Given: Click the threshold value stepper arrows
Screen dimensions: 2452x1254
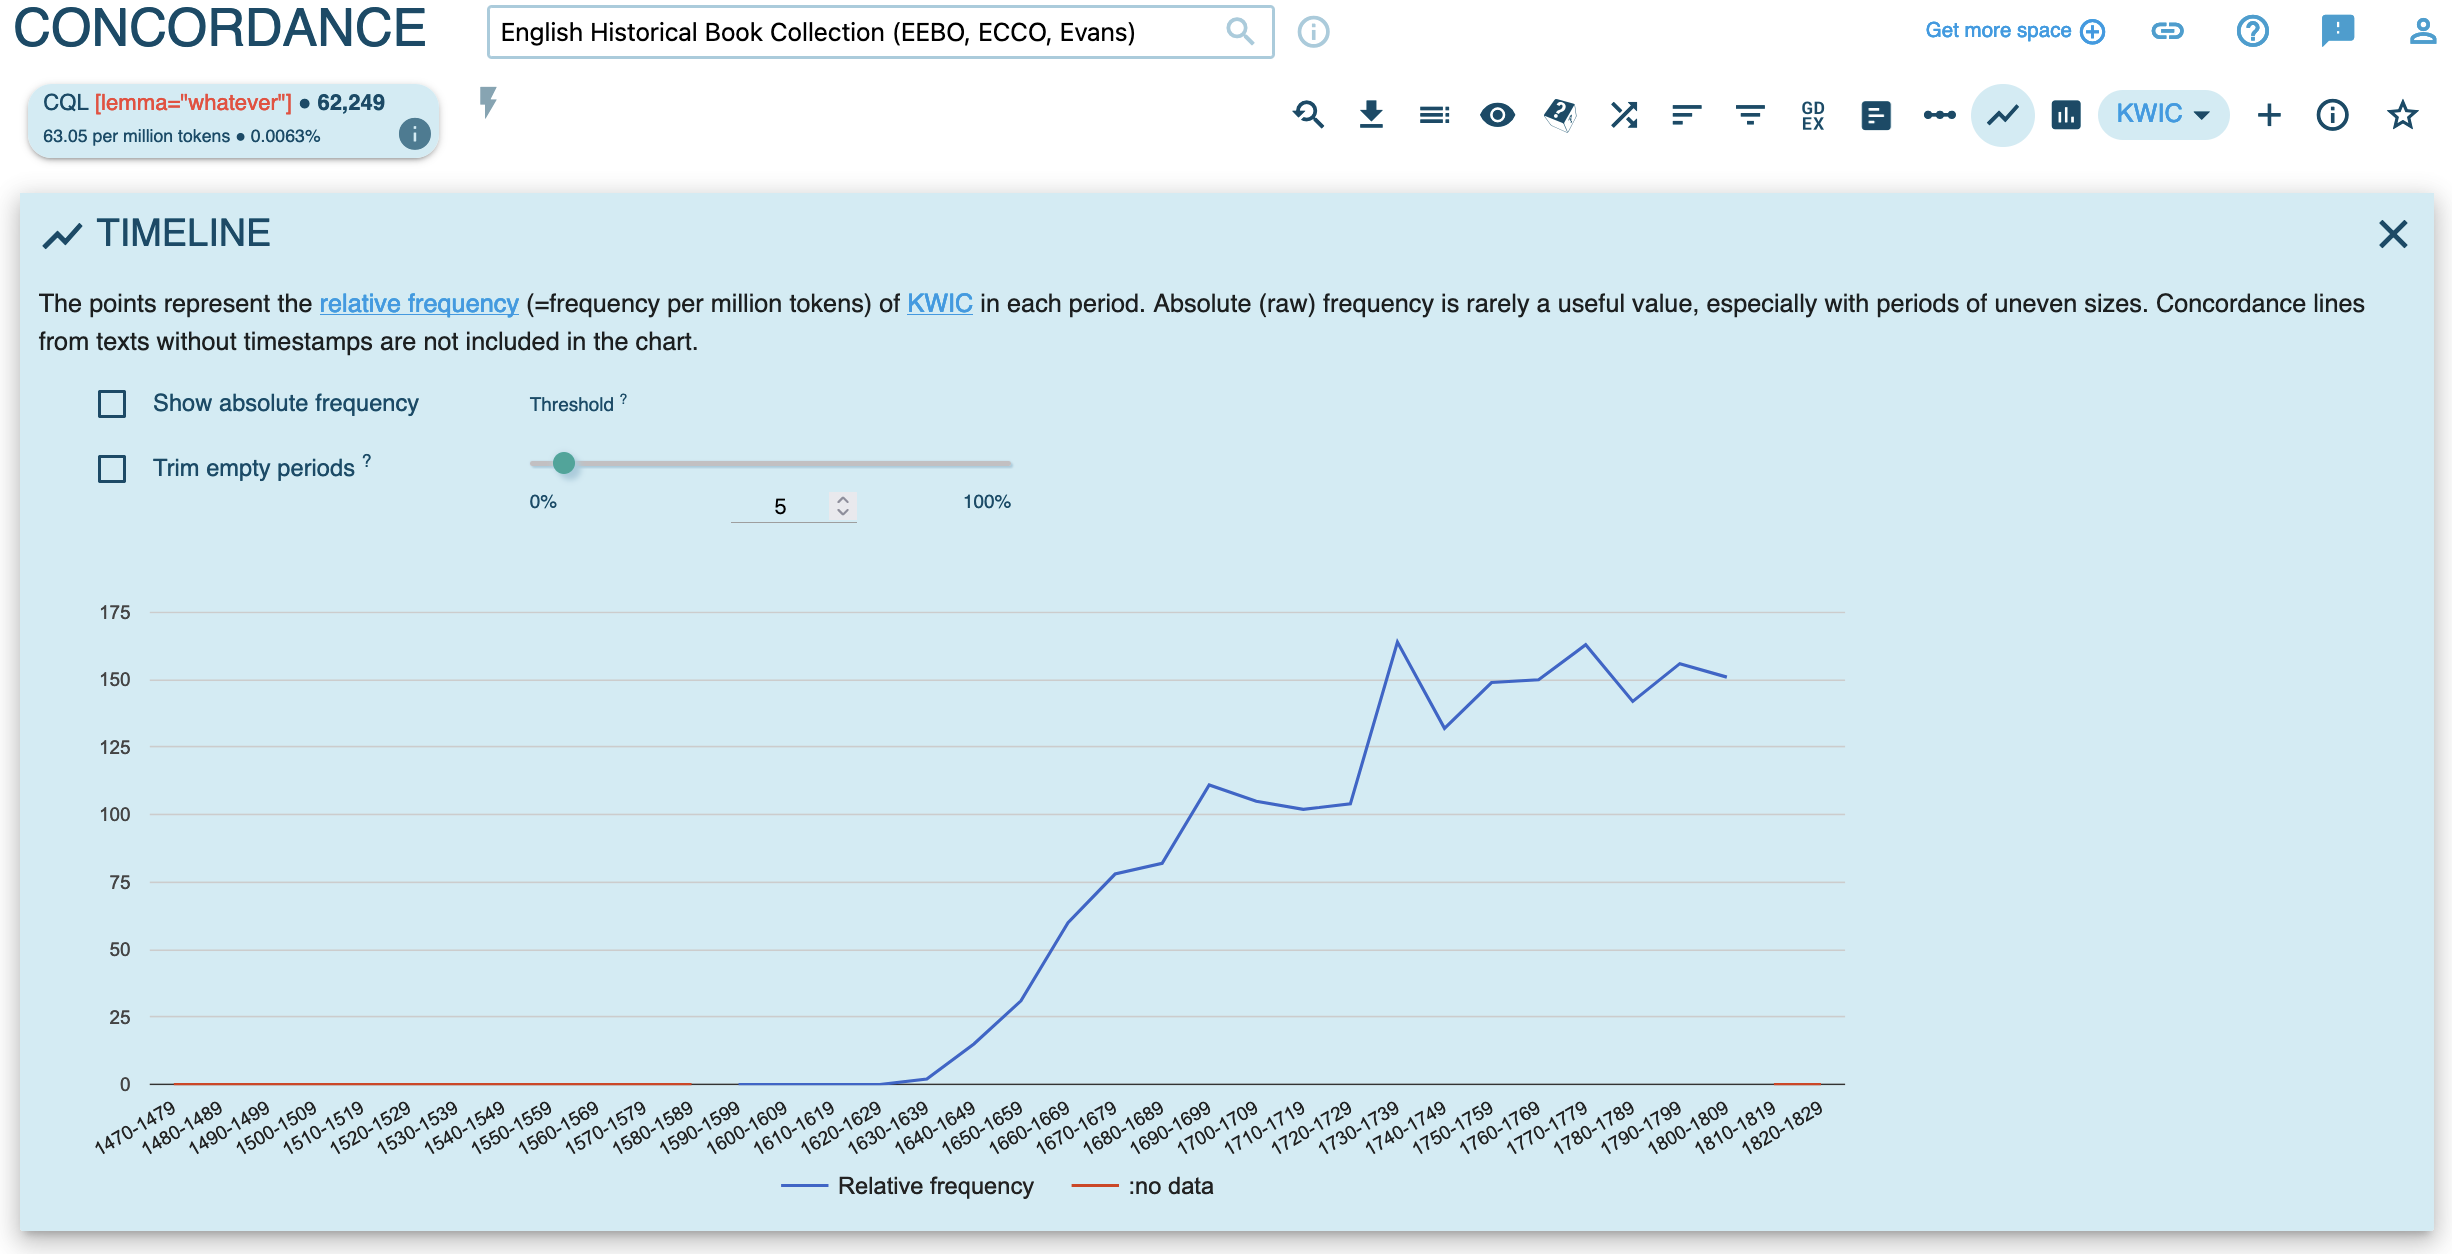Looking at the screenshot, I should point(843,506).
